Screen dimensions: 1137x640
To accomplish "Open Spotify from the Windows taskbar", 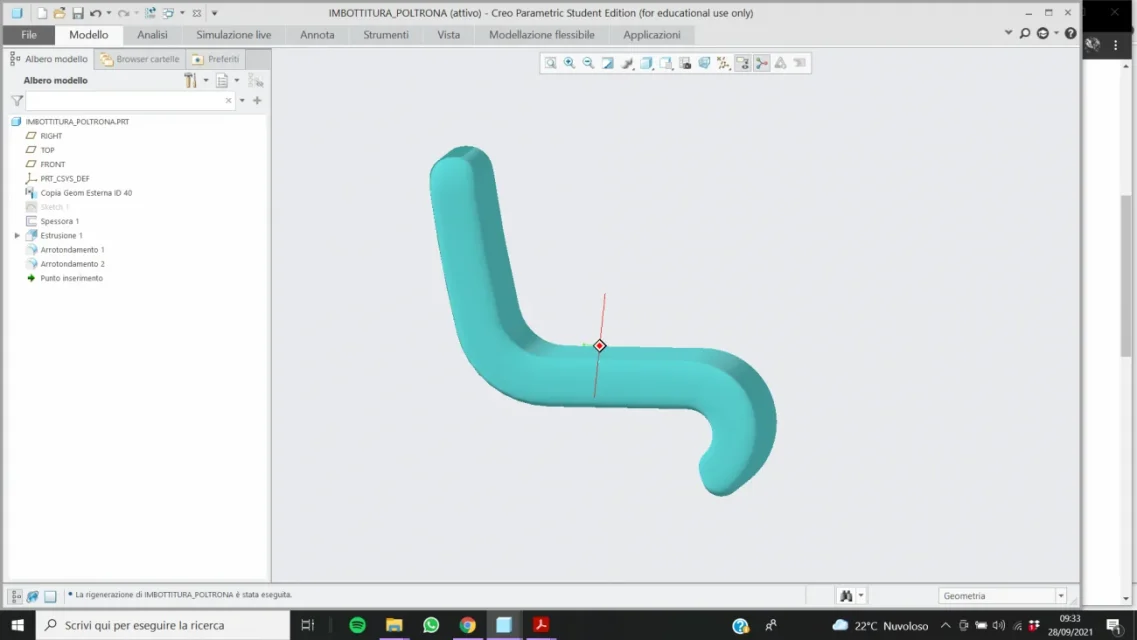I will [357, 625].
